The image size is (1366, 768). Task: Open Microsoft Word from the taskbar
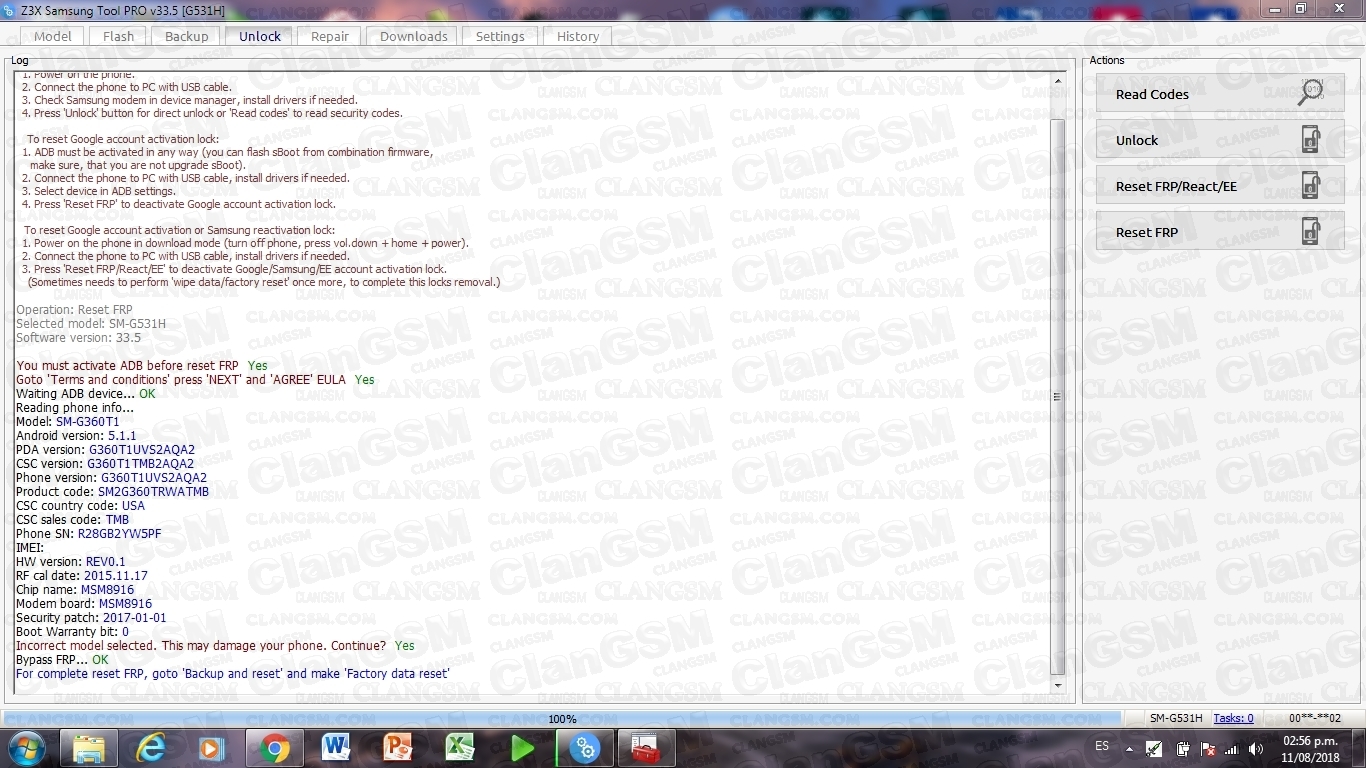click(336, 748)
